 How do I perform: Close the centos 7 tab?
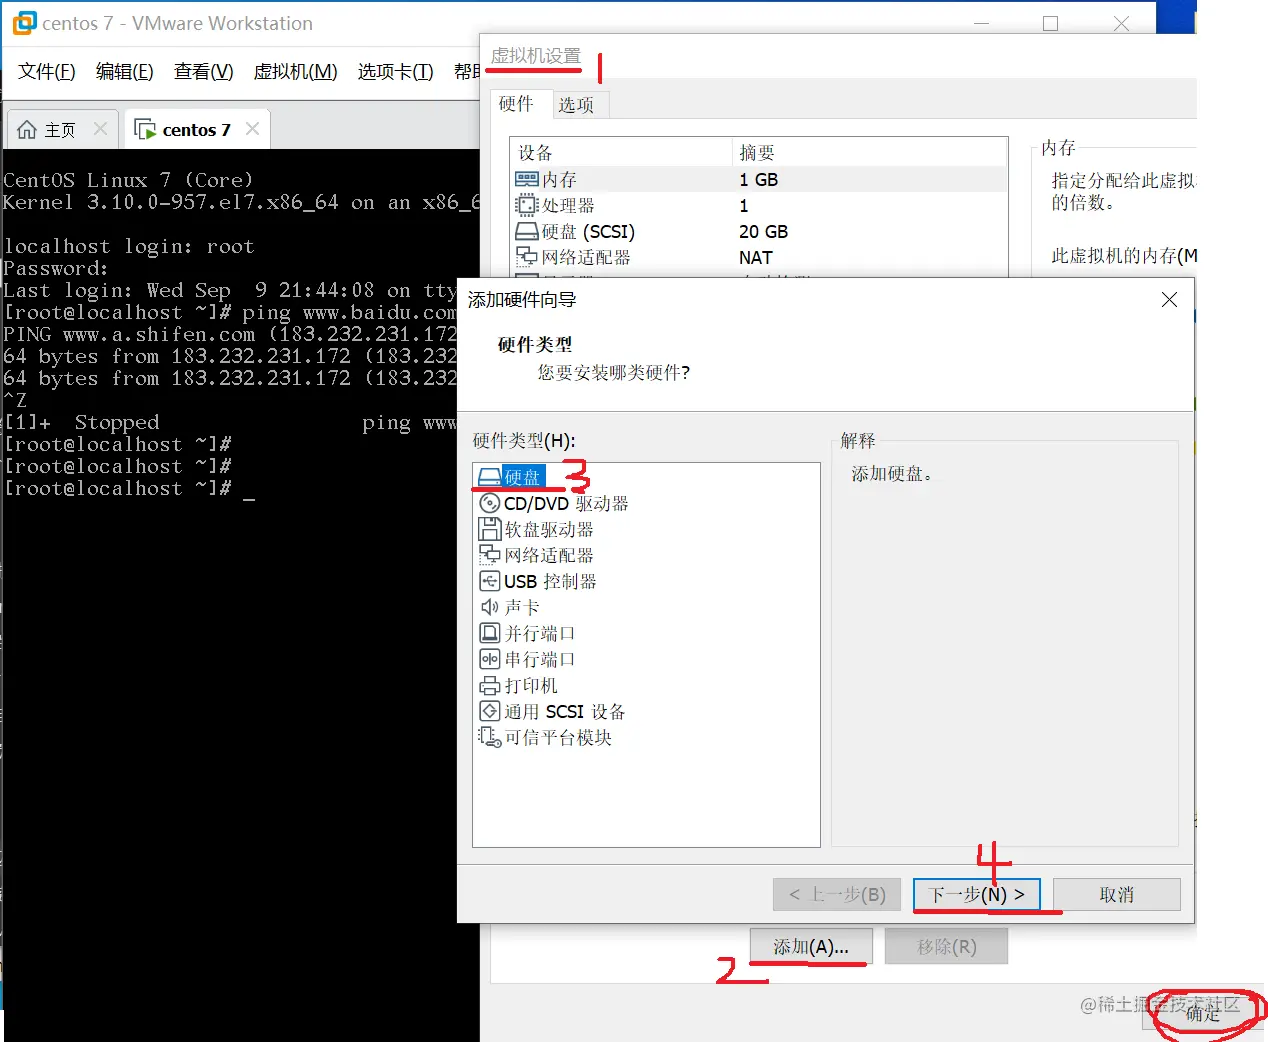click(x=252, y=129)
